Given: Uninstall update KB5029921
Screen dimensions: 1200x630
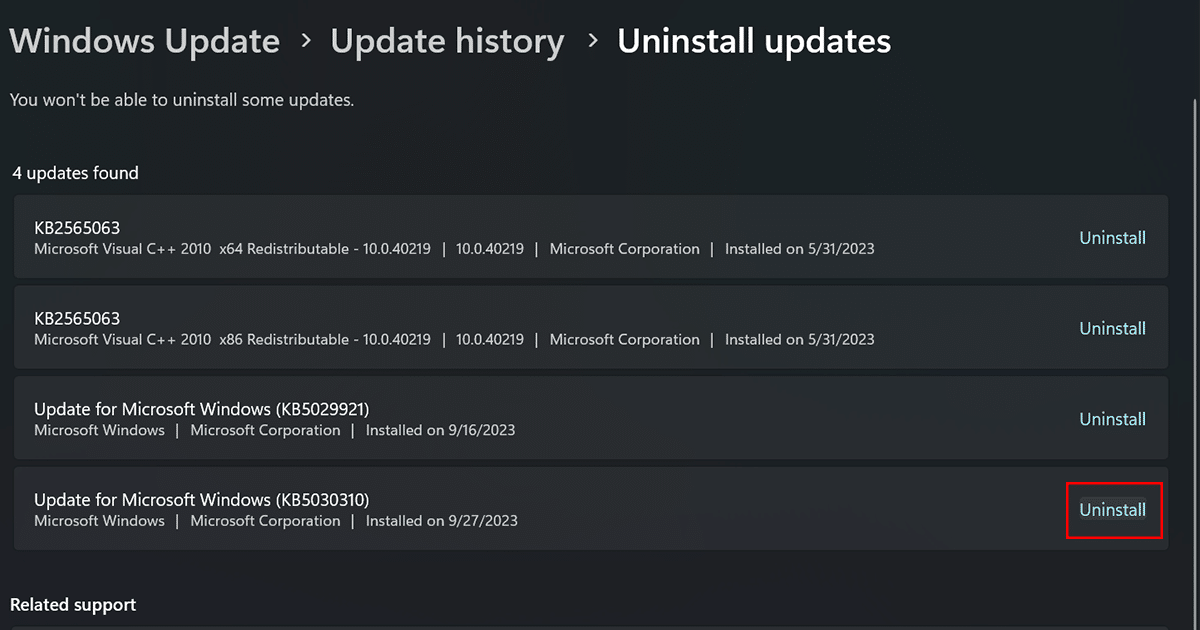Looking at the screenshot, I should (1112, 419).
